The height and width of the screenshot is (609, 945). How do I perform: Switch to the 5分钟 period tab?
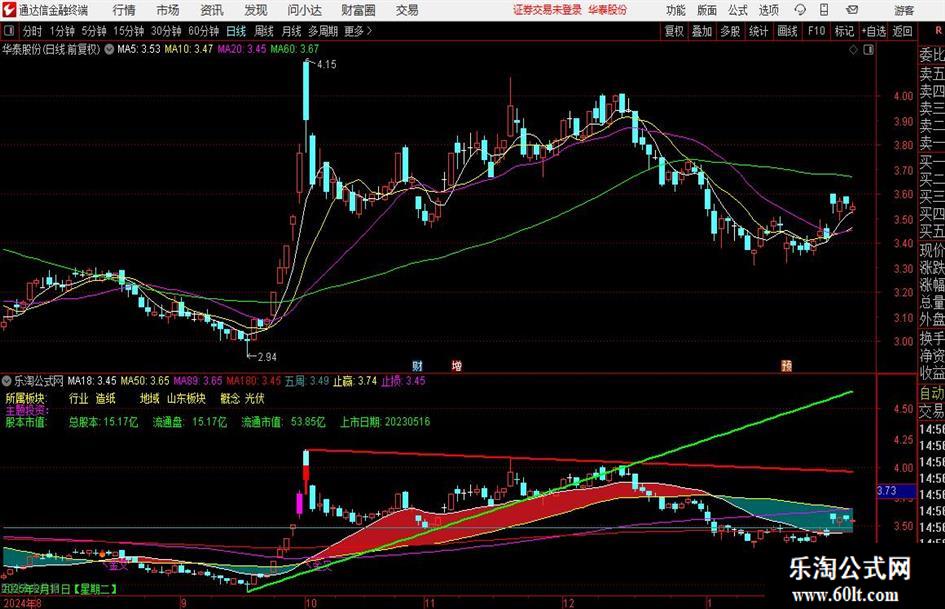[x=94, y=31]
